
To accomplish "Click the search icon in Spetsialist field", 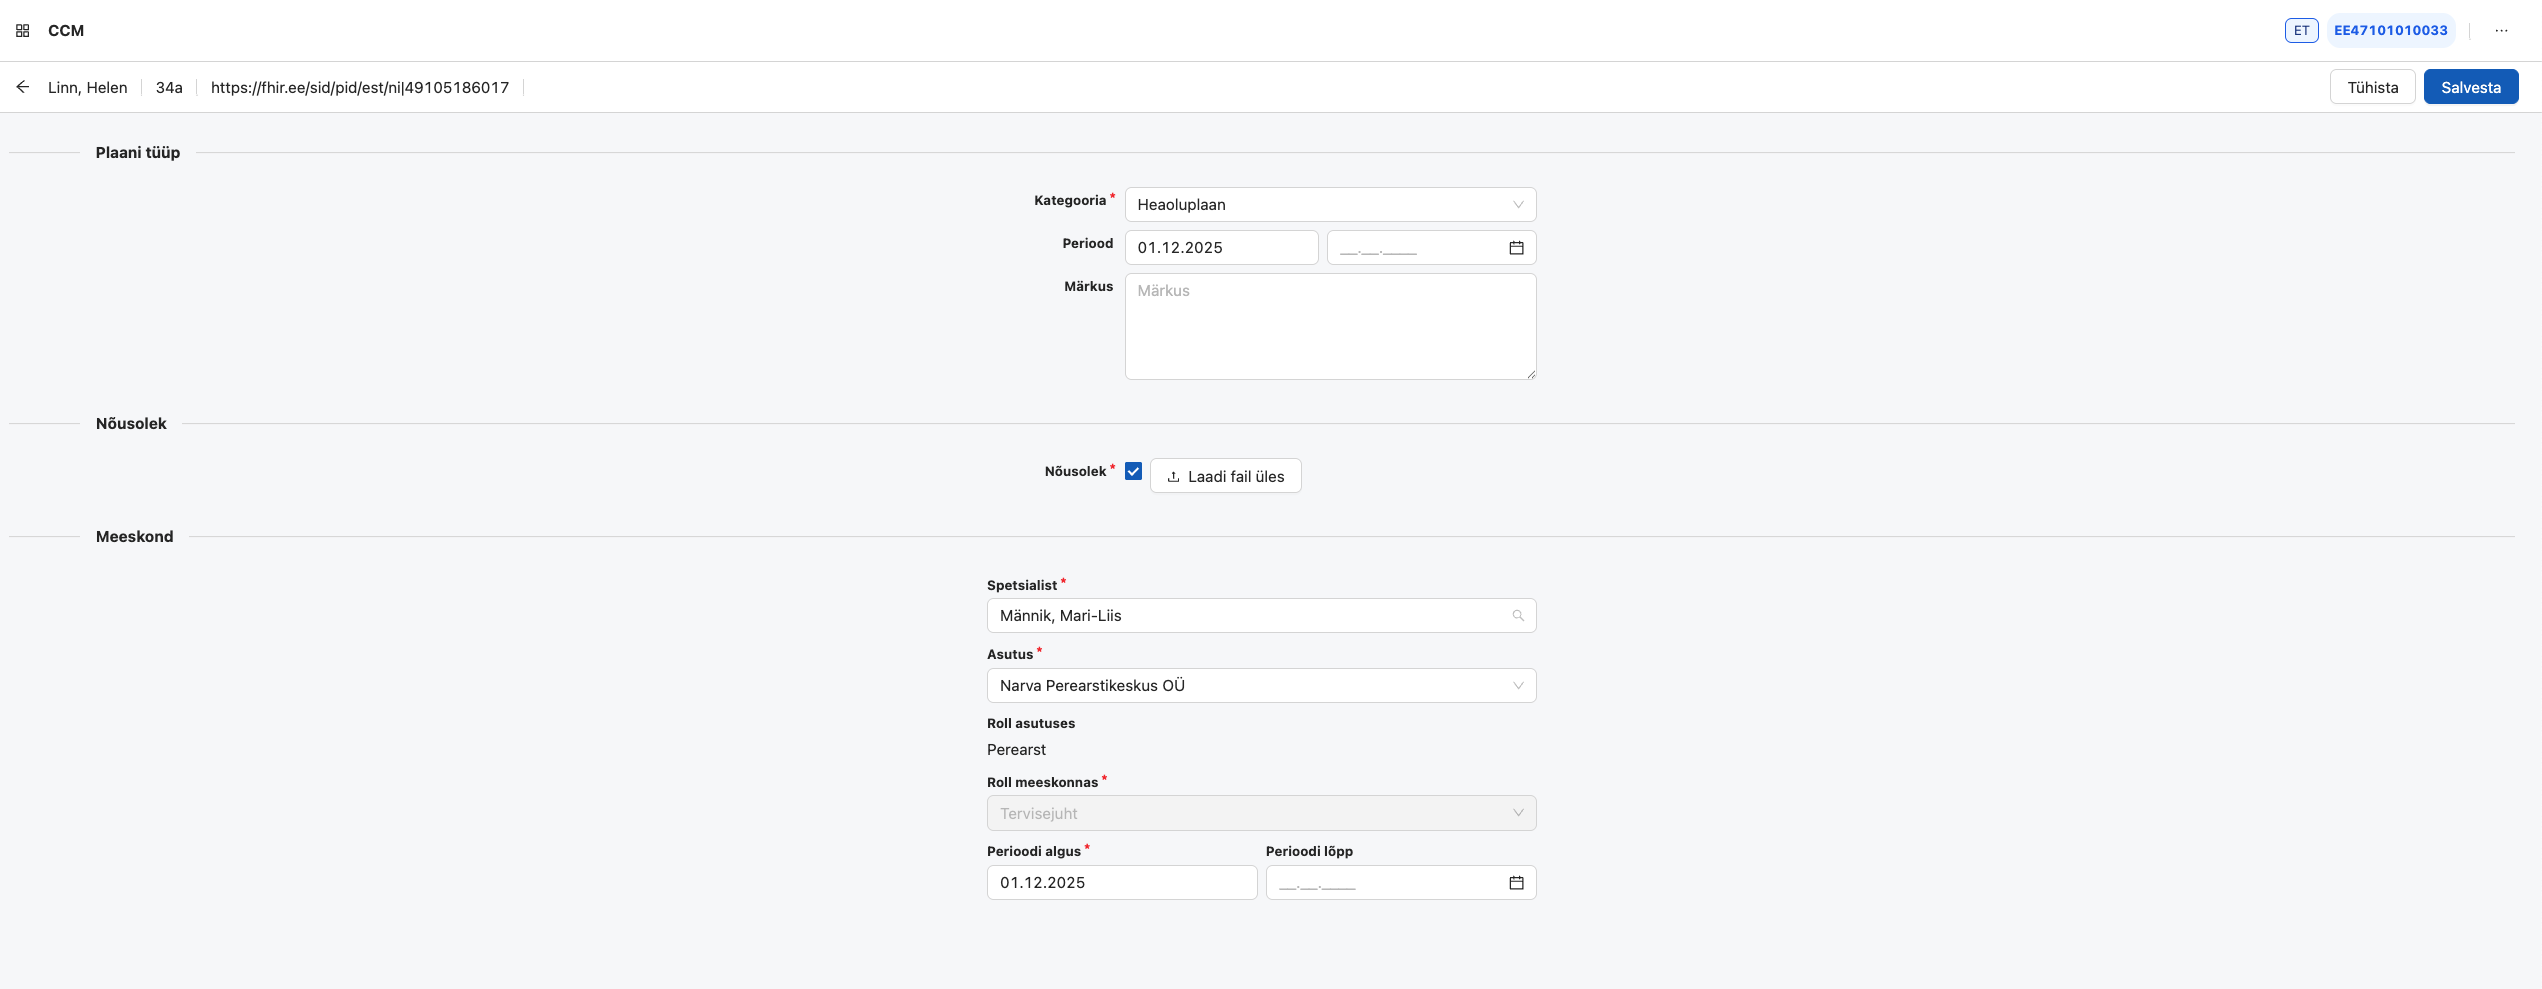I will 1518,615.
